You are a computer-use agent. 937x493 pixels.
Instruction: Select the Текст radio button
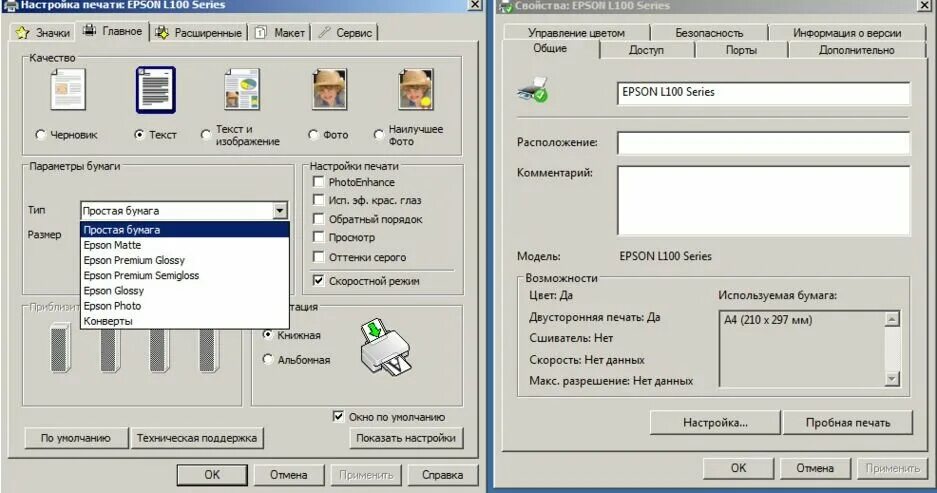point(139,134)
